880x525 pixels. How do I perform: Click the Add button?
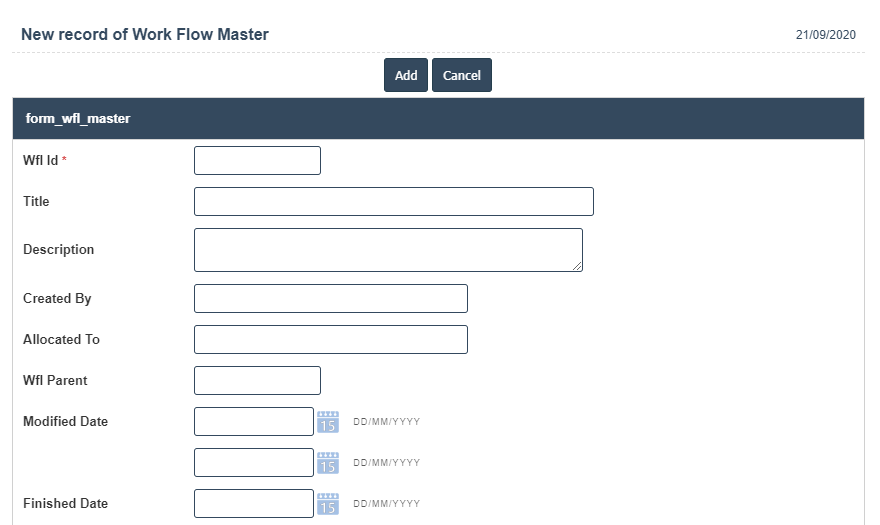pos(405,75)
